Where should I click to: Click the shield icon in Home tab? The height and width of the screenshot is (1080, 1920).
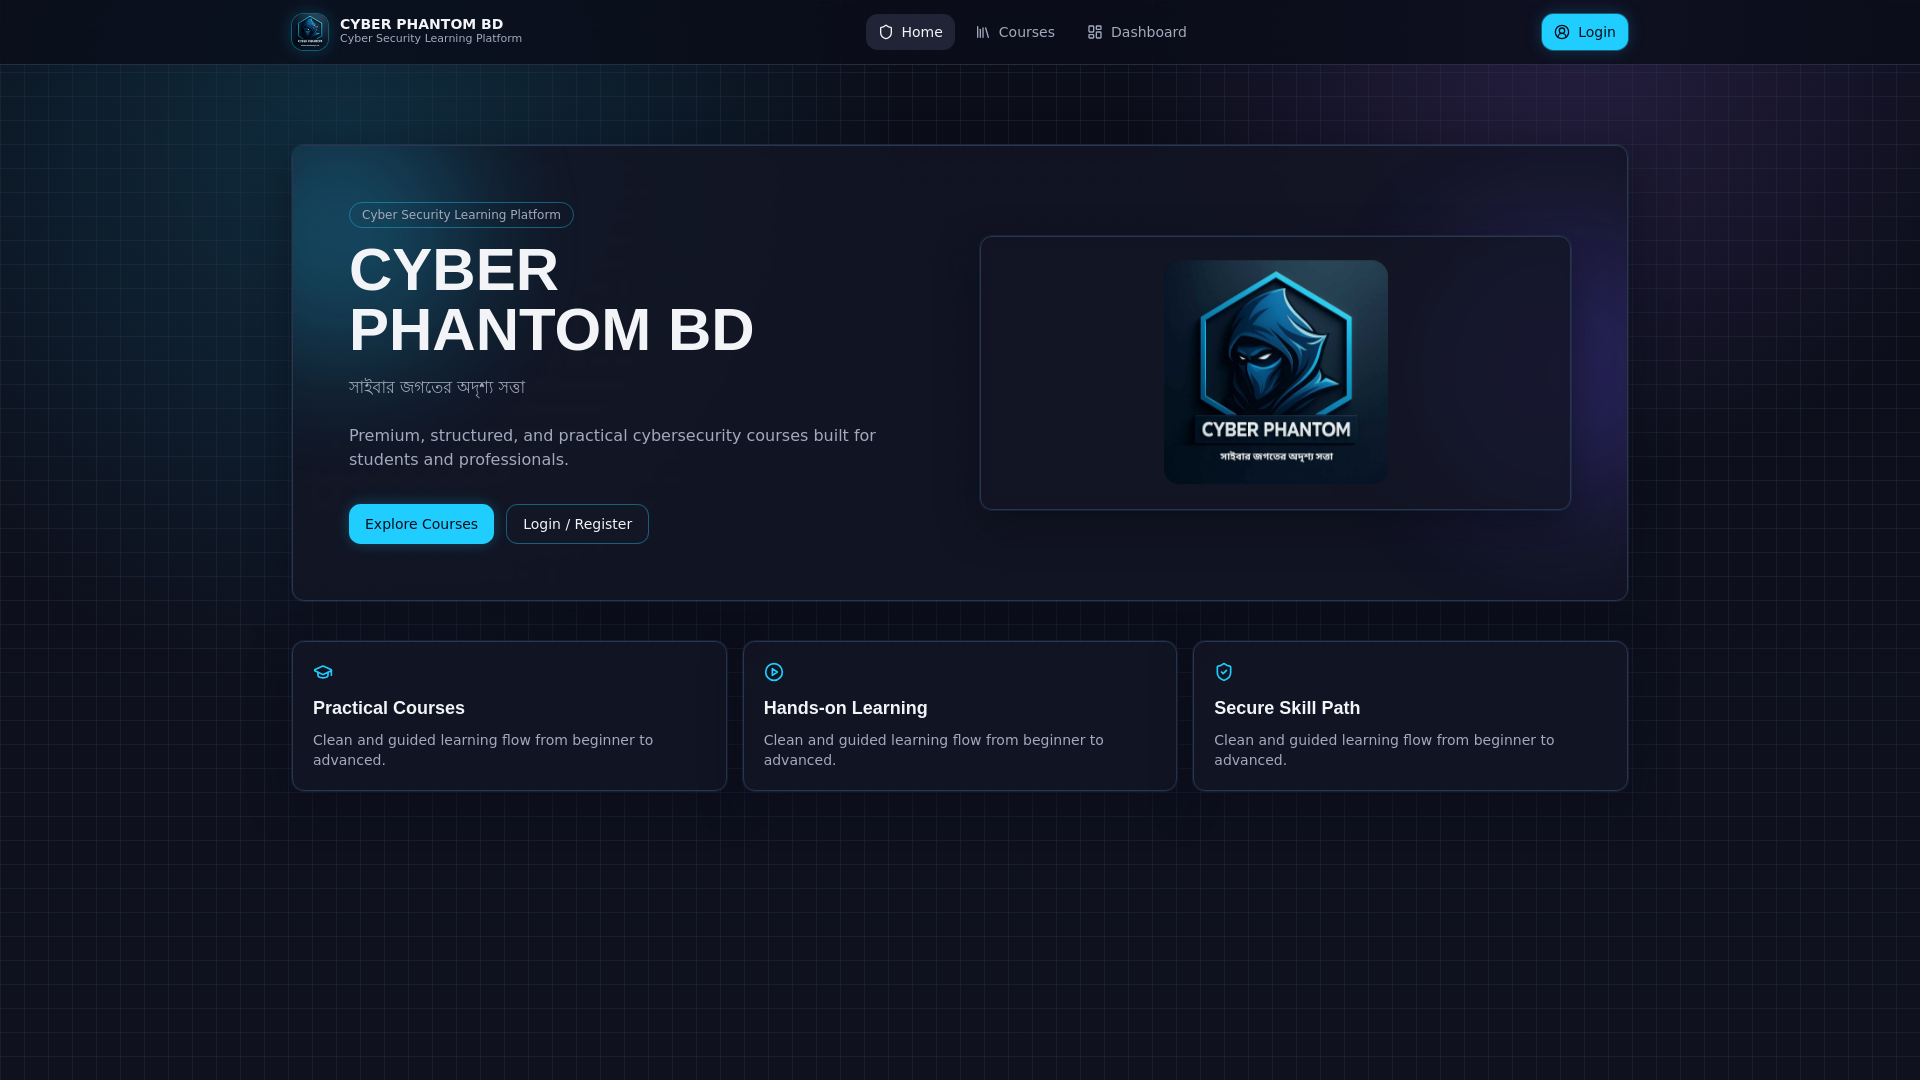tap(886, 32)
